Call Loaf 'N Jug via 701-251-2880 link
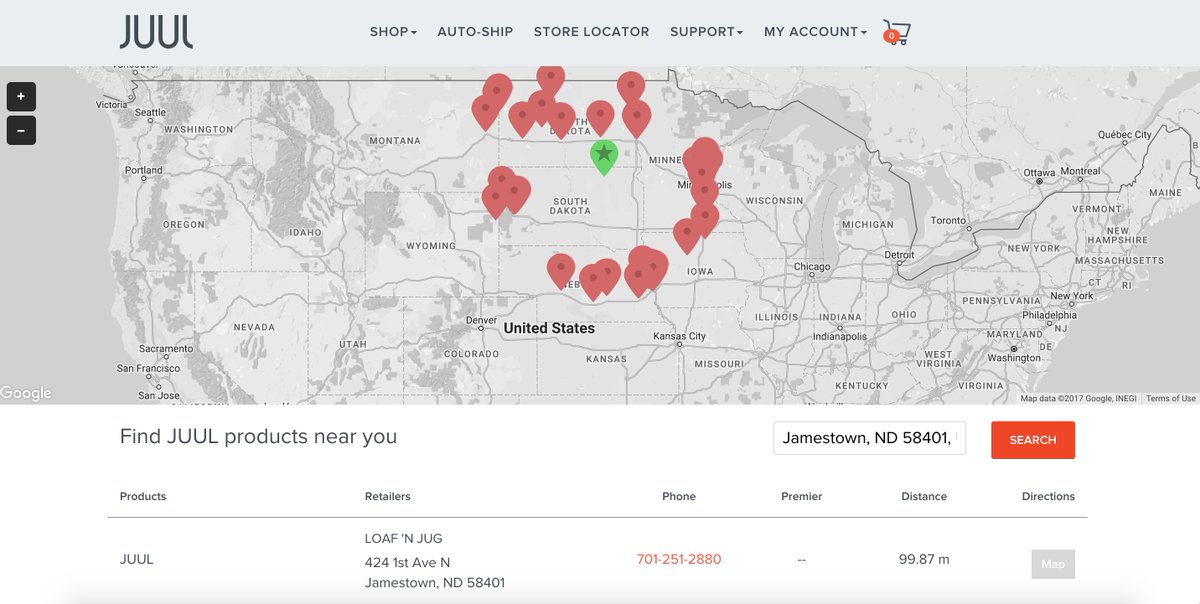 (679, 559)
